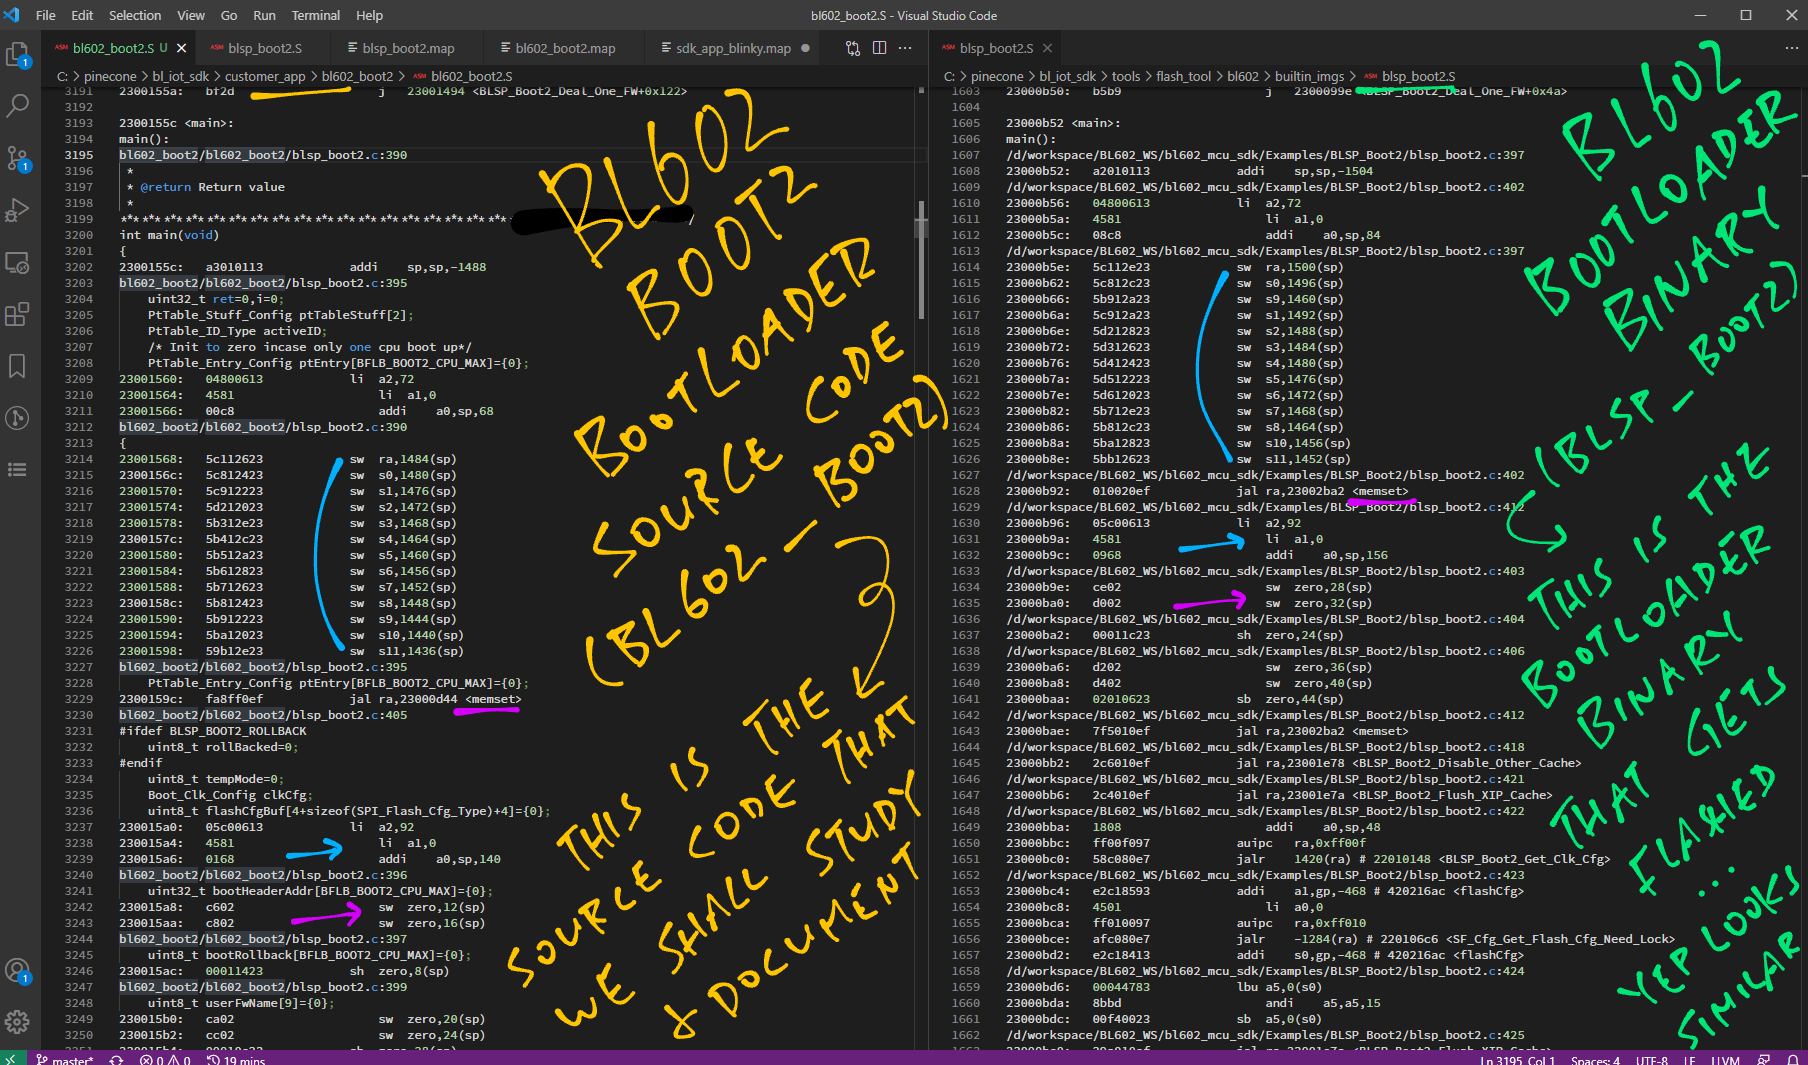
Task: Click the feedback icon in status bar
Action: point(1764,1060)
